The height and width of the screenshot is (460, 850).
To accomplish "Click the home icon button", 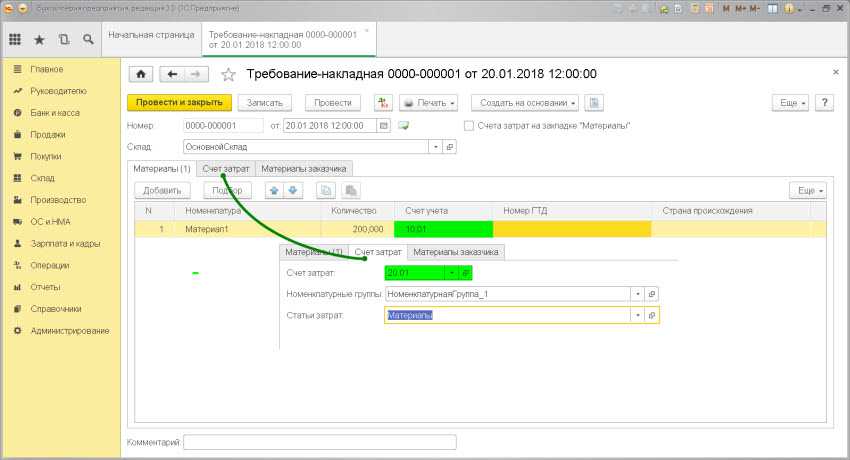I will 141,74.
